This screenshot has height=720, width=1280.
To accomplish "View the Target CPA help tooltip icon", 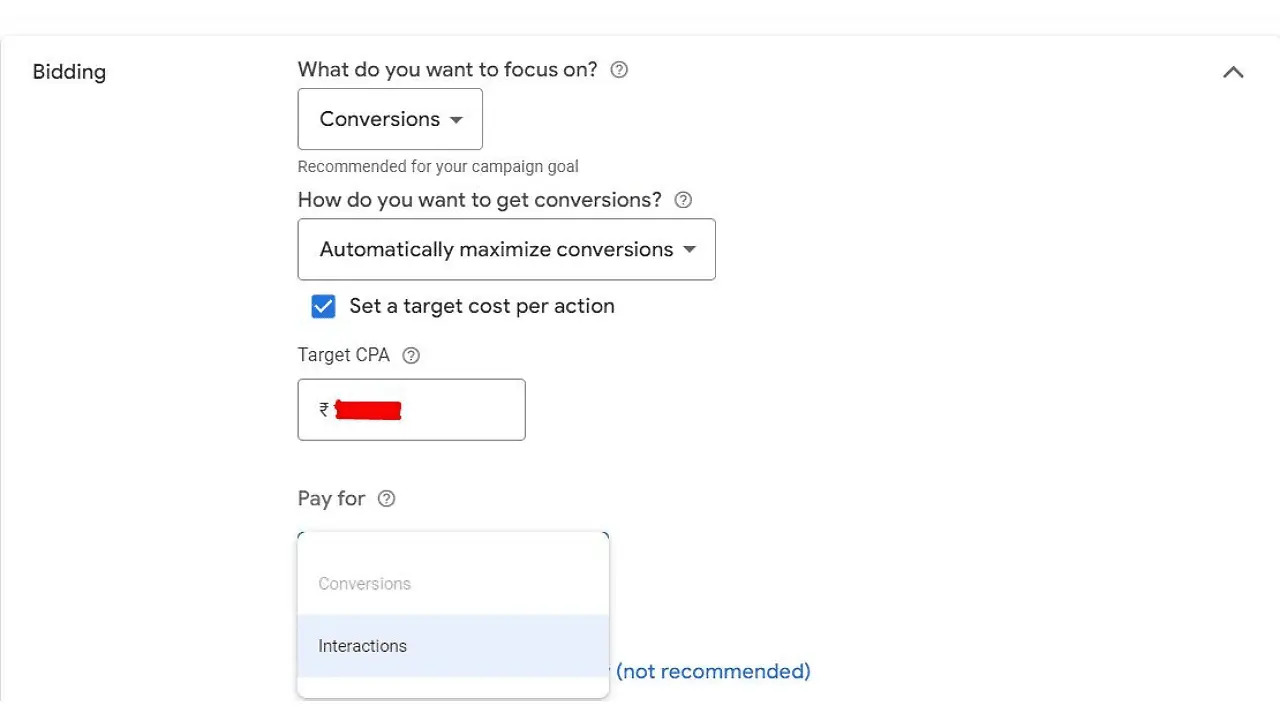I will 410,355.
